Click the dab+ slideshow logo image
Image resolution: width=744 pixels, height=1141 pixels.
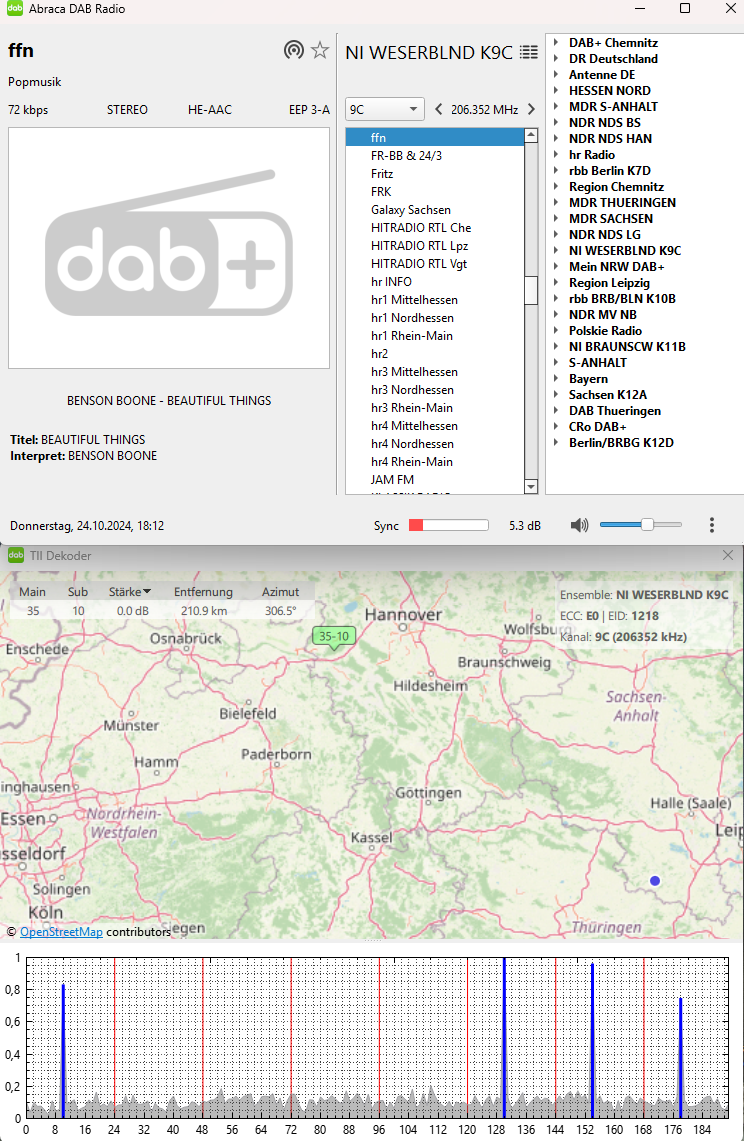click(x=169, y=247)
